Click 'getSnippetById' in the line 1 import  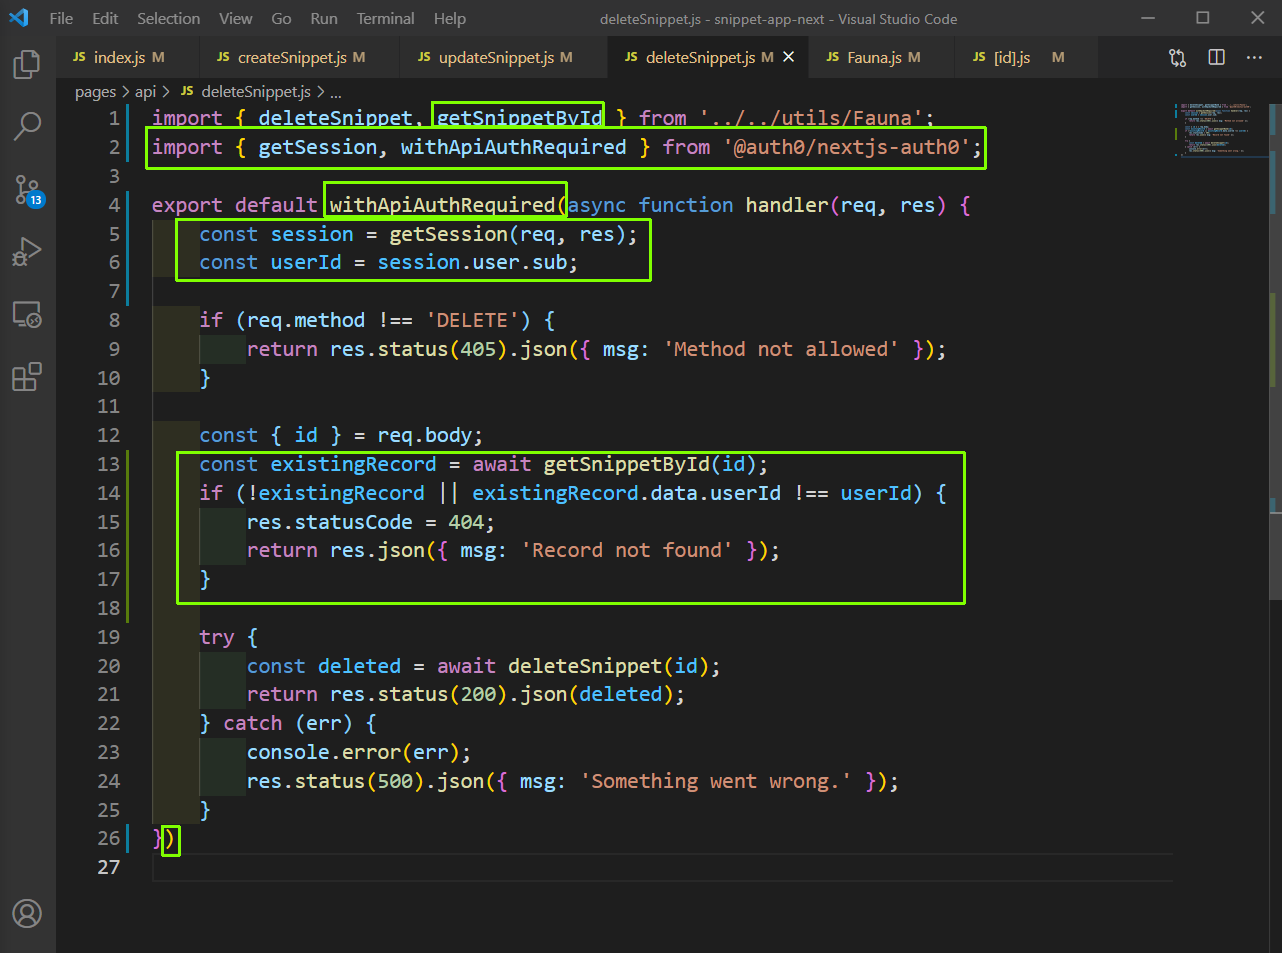519,118
